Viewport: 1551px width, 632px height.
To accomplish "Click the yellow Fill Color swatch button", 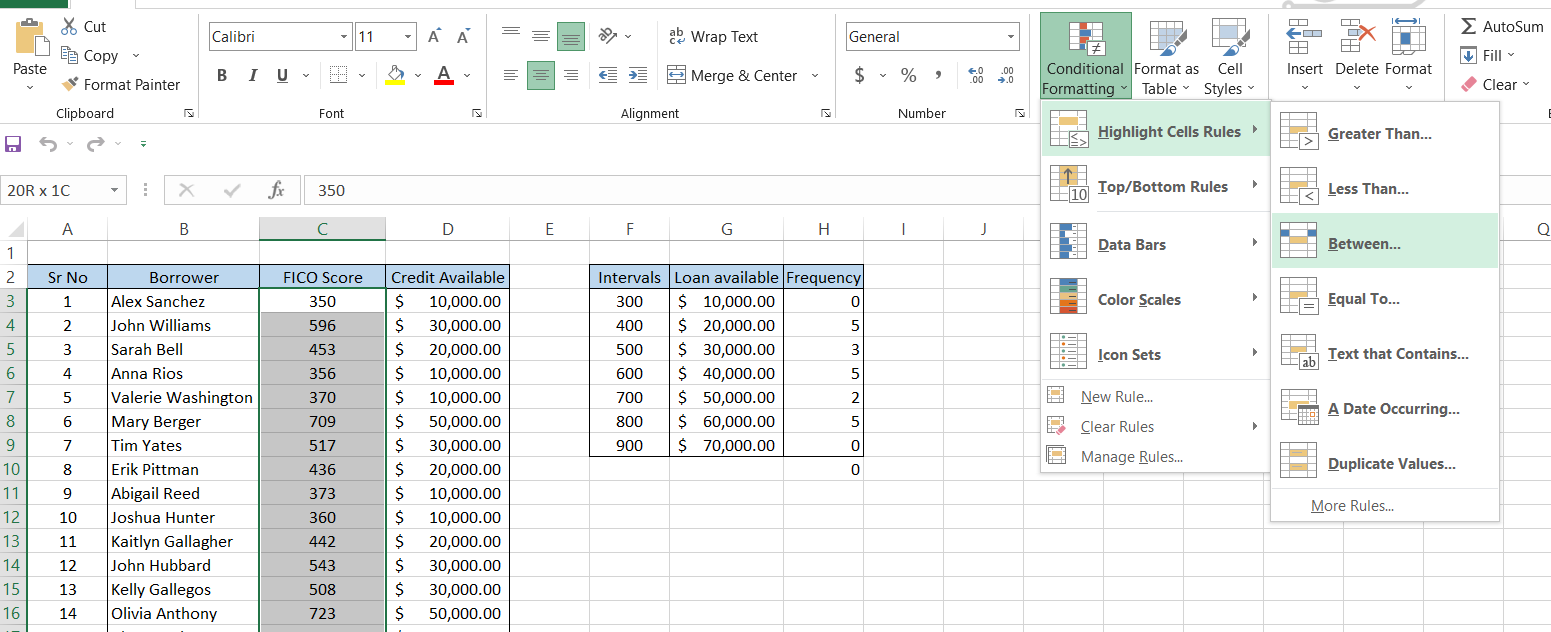I will point(395,76).
